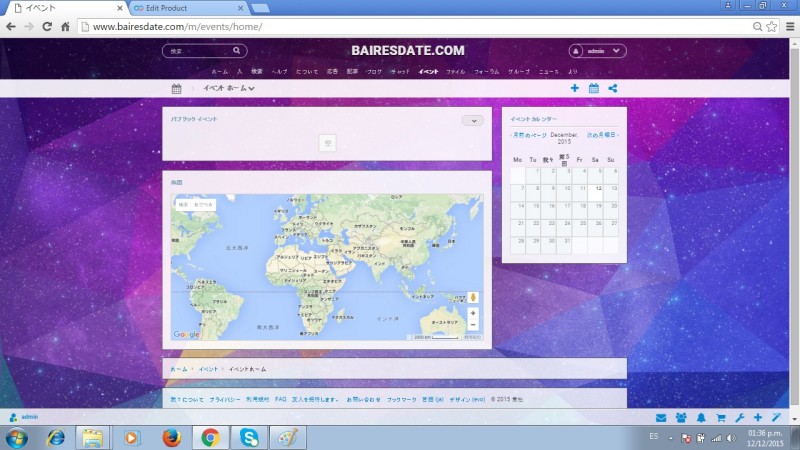
Task: Click the blue calendar icon in submenu bar
Action: 594,88
